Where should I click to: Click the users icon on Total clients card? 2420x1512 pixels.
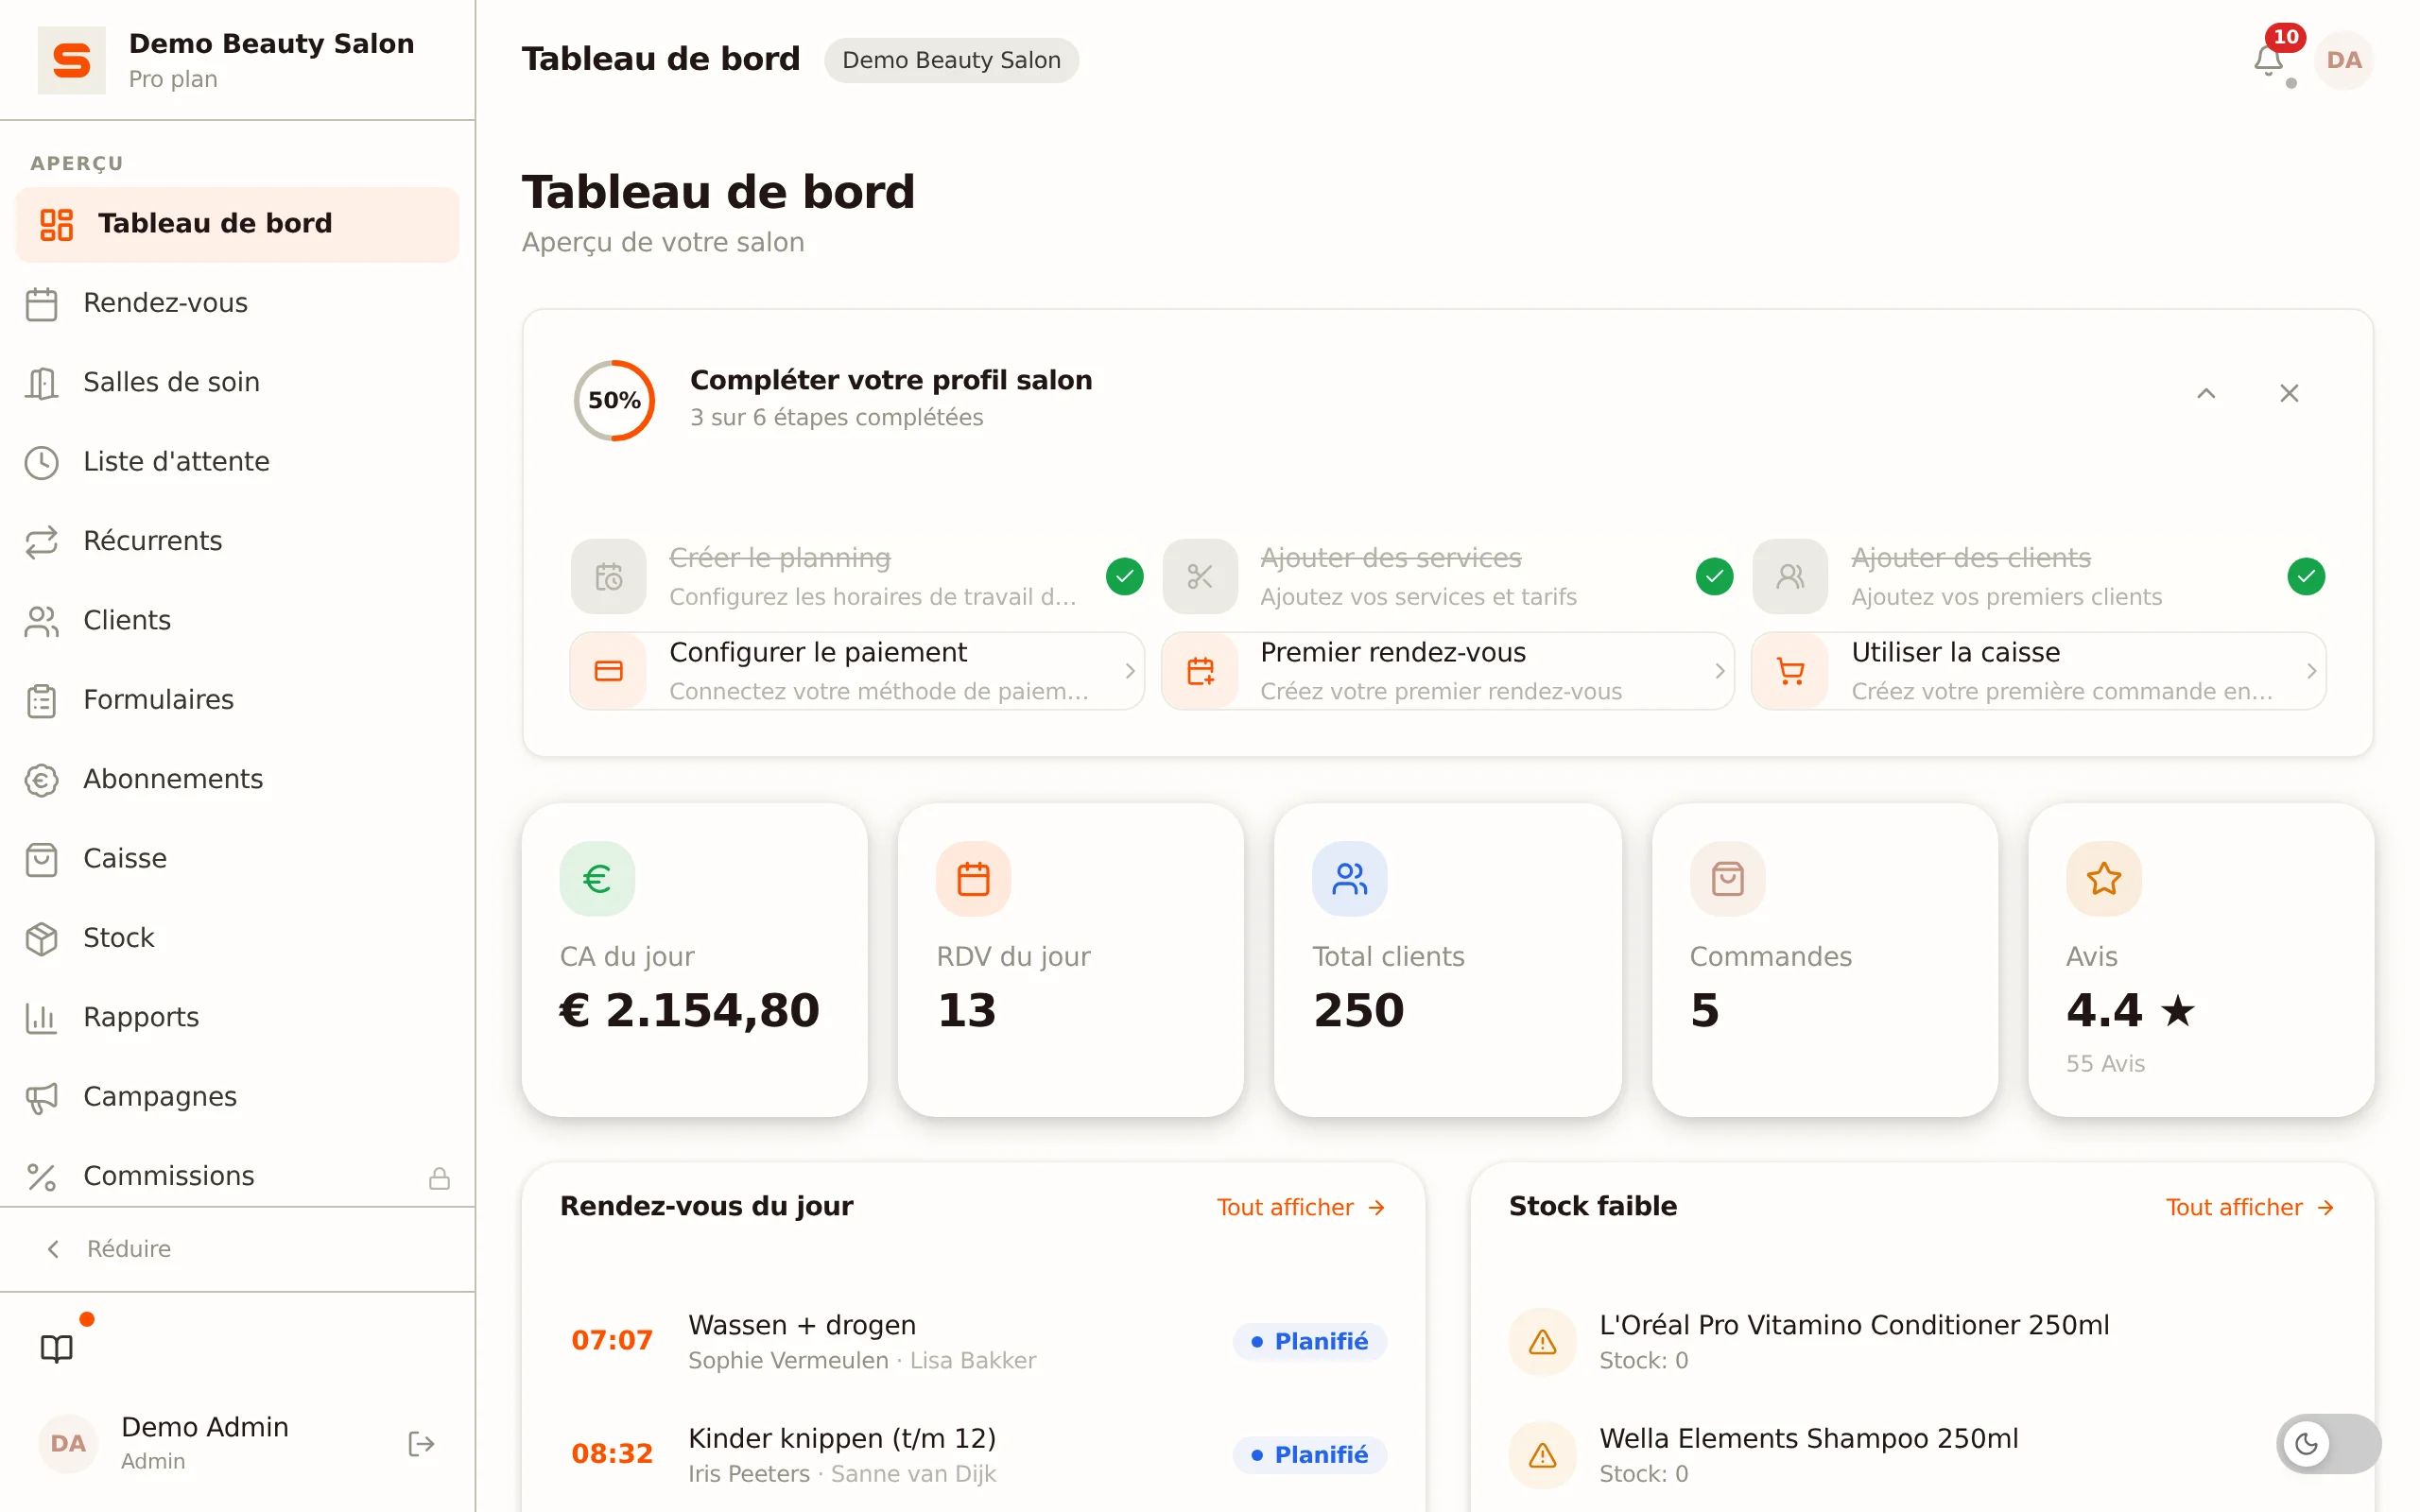pos(1349,879)
